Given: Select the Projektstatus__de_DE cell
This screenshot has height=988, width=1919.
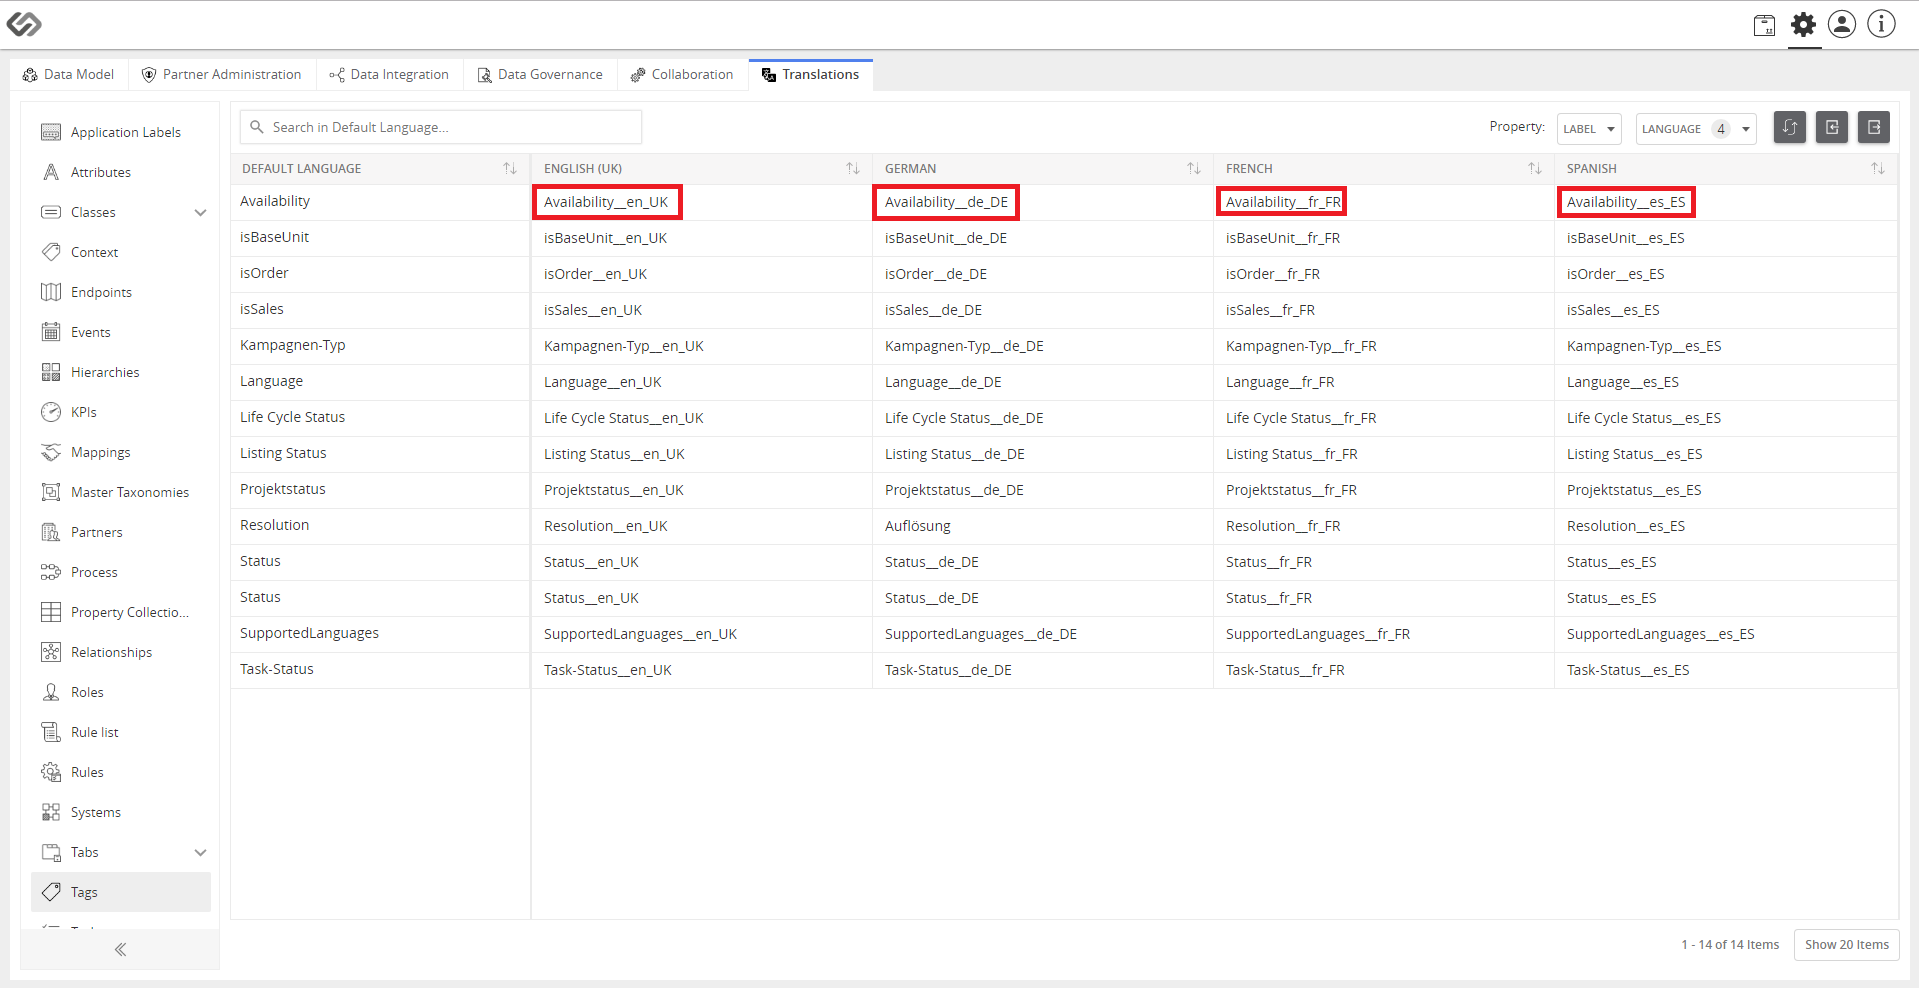Looking at the screenshot, I should (x=1043, y=490).
